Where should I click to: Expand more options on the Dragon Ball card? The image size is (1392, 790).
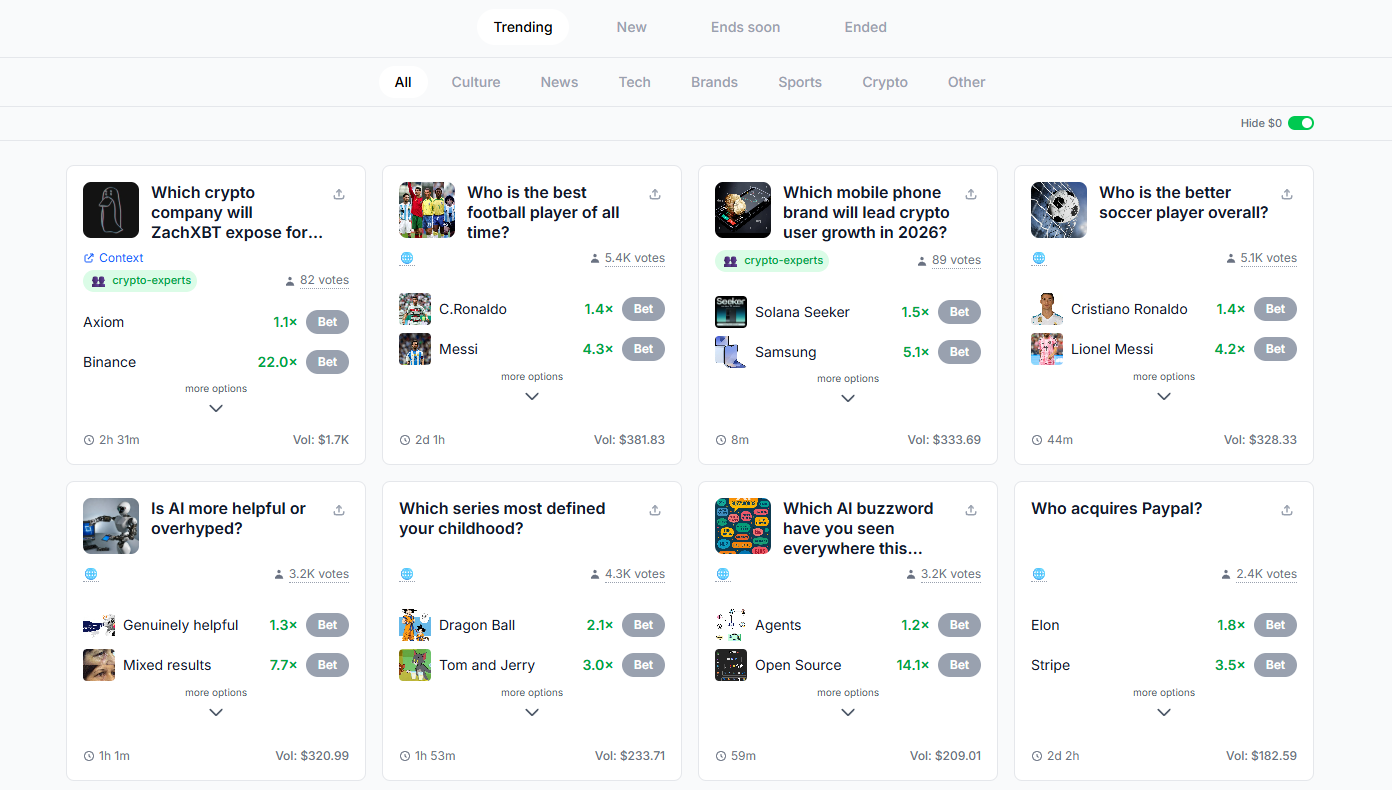click(531, 702)
